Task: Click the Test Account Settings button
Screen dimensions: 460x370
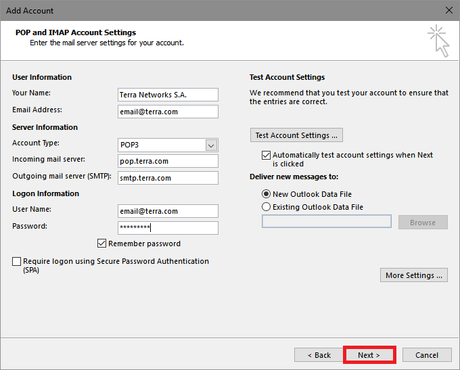Action: [x=296, y=135]
